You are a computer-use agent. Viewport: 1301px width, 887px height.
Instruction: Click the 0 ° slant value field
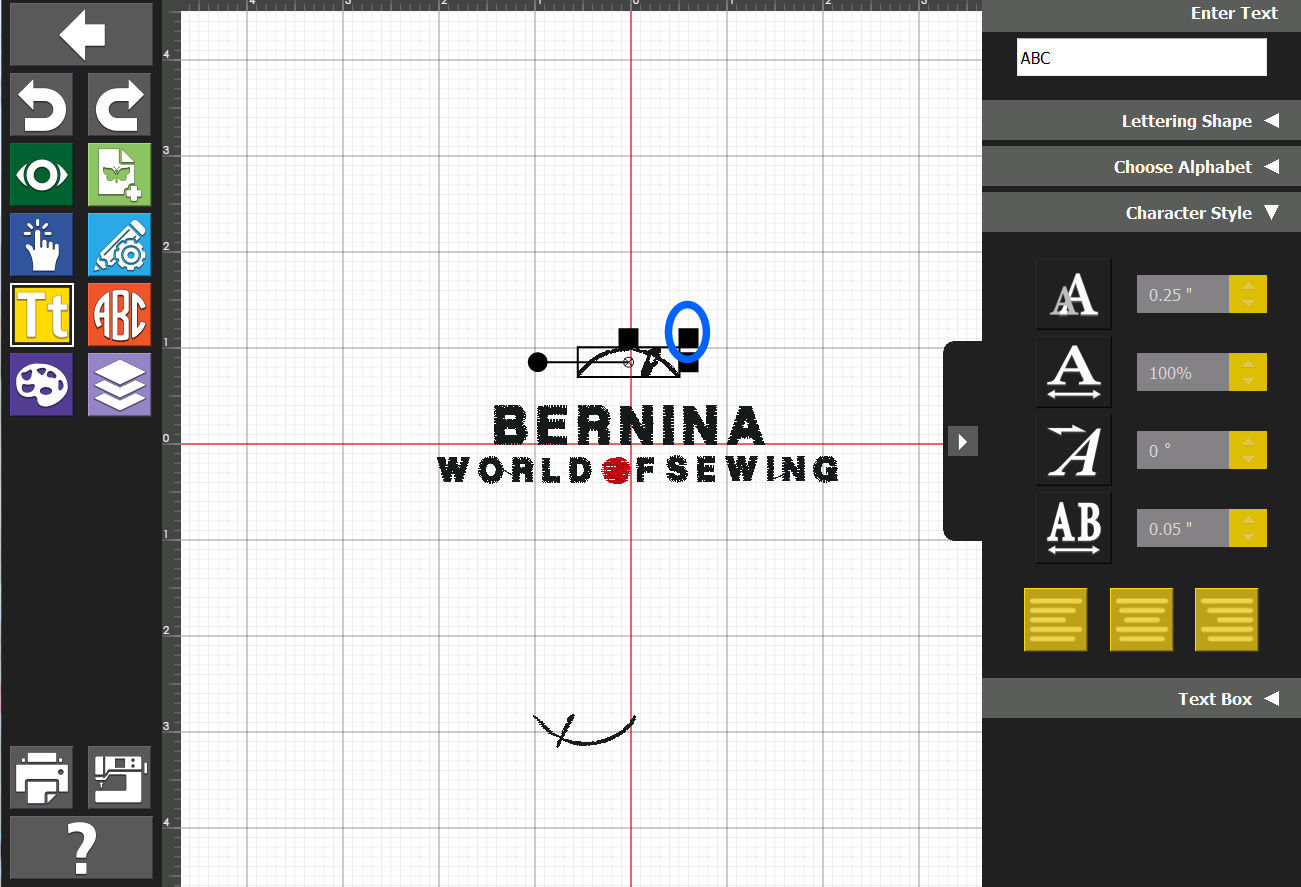[1183, 451]
